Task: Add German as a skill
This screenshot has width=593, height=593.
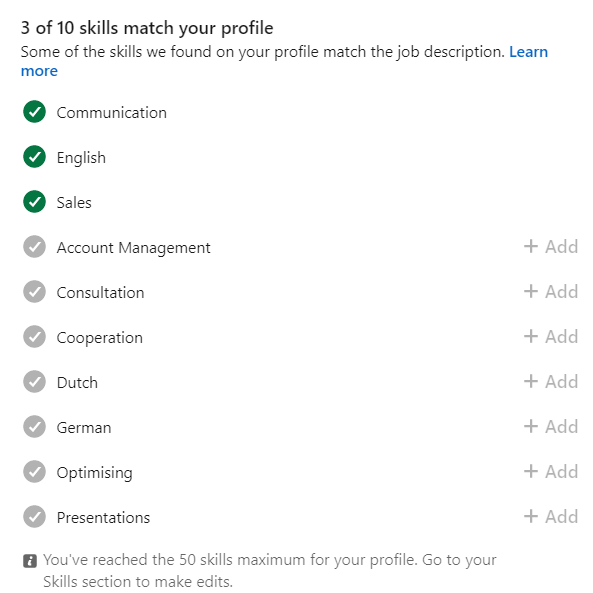Action: point(551,427)
